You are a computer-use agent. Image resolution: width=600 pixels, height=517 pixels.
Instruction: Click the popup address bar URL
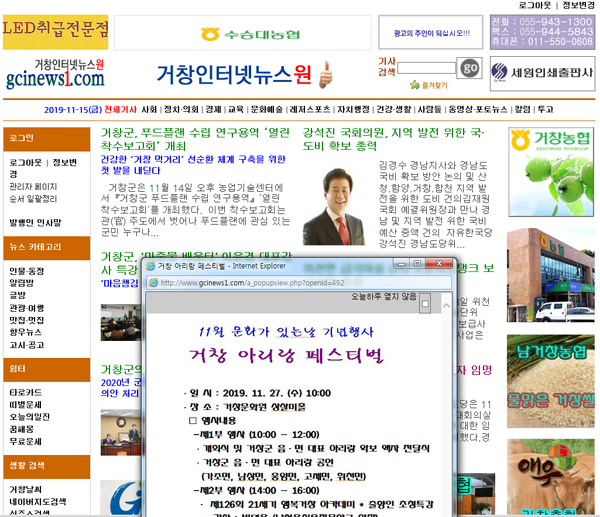[x=252, y=283]
